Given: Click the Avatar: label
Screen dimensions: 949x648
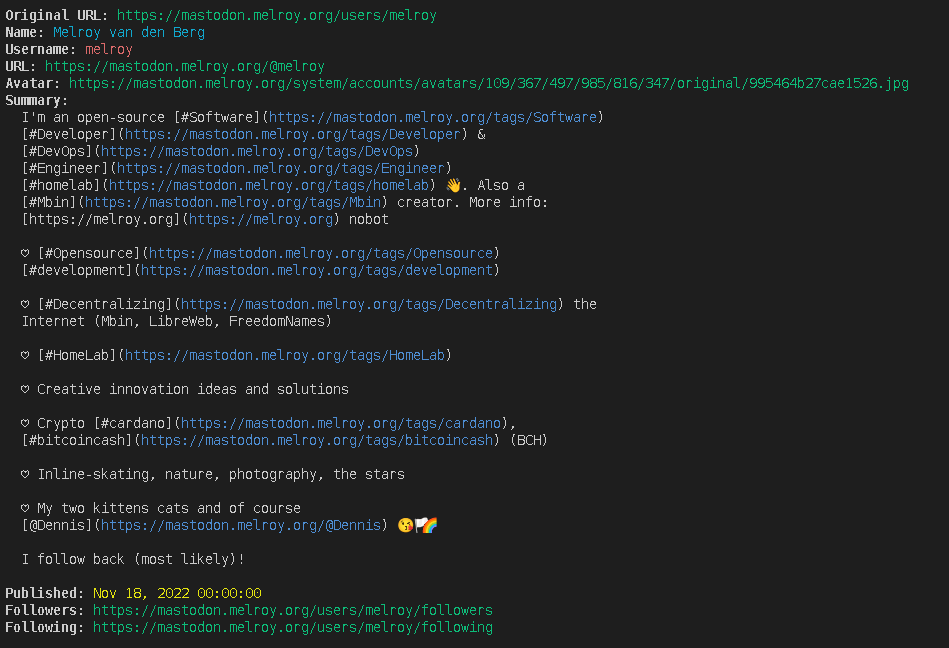Looking at the screenshot, I should (x=32, y=83).
